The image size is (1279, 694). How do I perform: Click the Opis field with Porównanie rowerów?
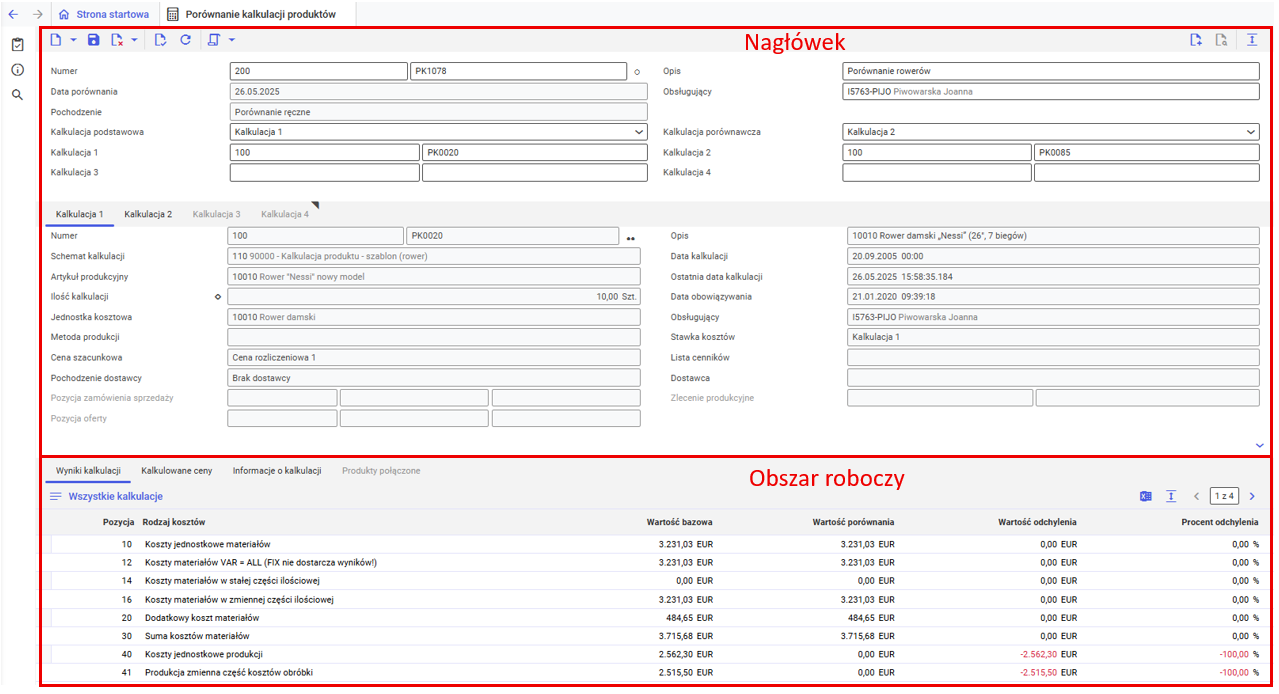[1051, 72]
